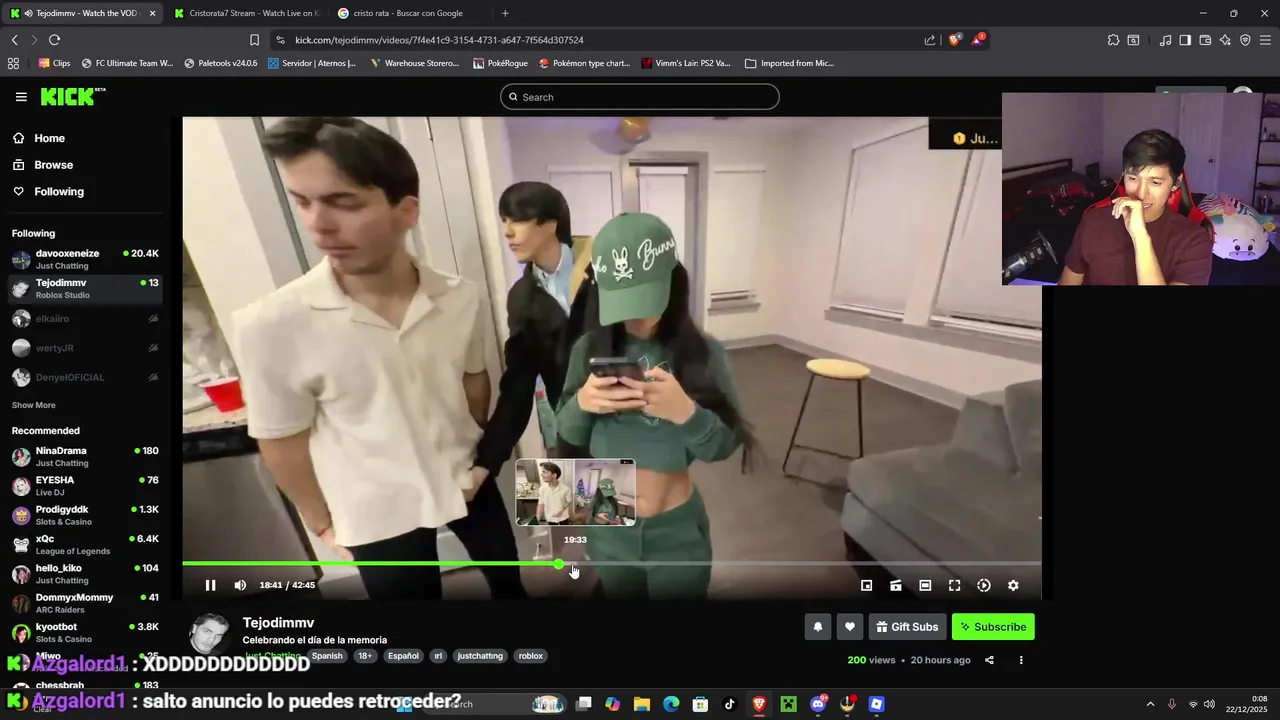Image resolution: width=1280 pixels, height=720 pixels.
Task: Open a new browser tab
Action: 505,13
